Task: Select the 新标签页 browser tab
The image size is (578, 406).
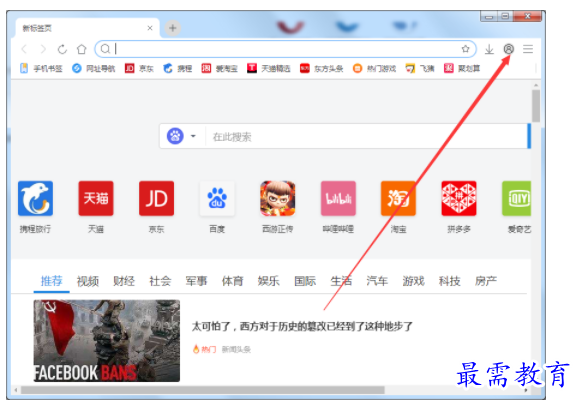Action: [88, 28]
